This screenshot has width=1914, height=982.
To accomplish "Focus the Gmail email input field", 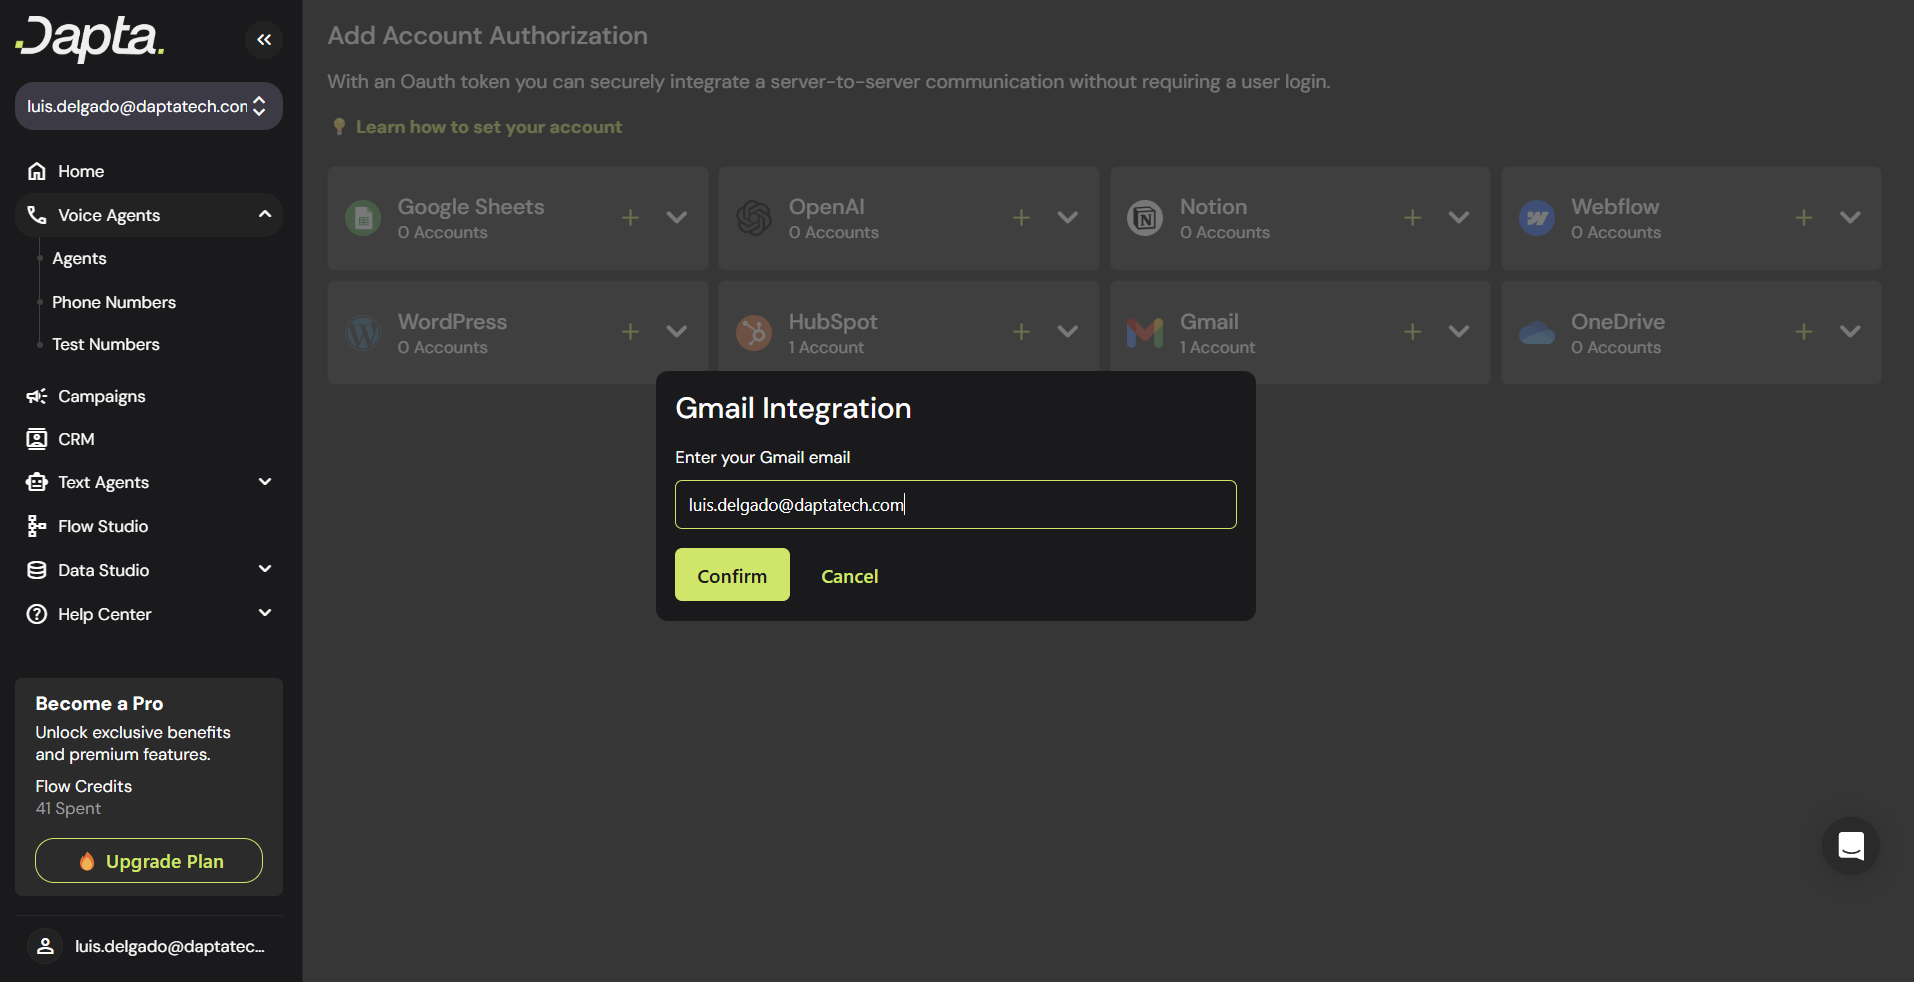I will coord(955,505).
